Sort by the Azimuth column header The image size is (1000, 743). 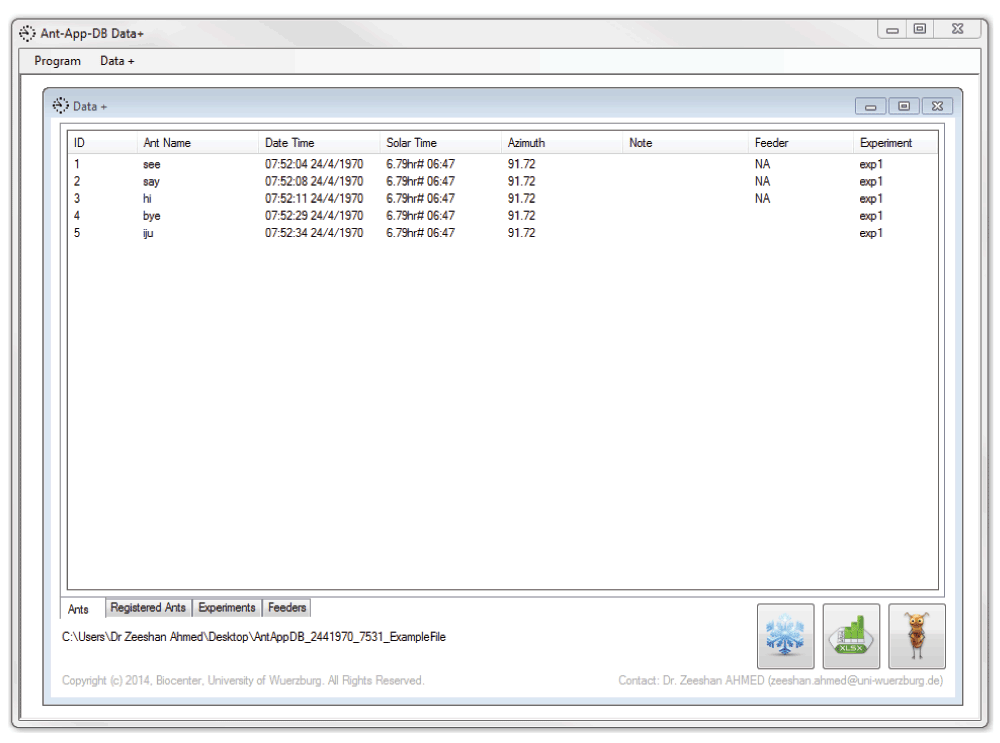click(561, 143)
